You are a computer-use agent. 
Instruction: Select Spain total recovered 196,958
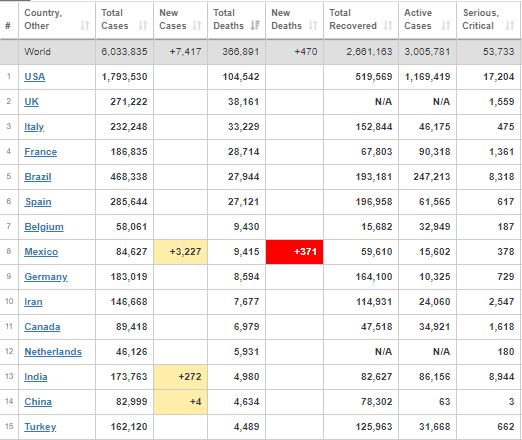[x=374, y=202]
